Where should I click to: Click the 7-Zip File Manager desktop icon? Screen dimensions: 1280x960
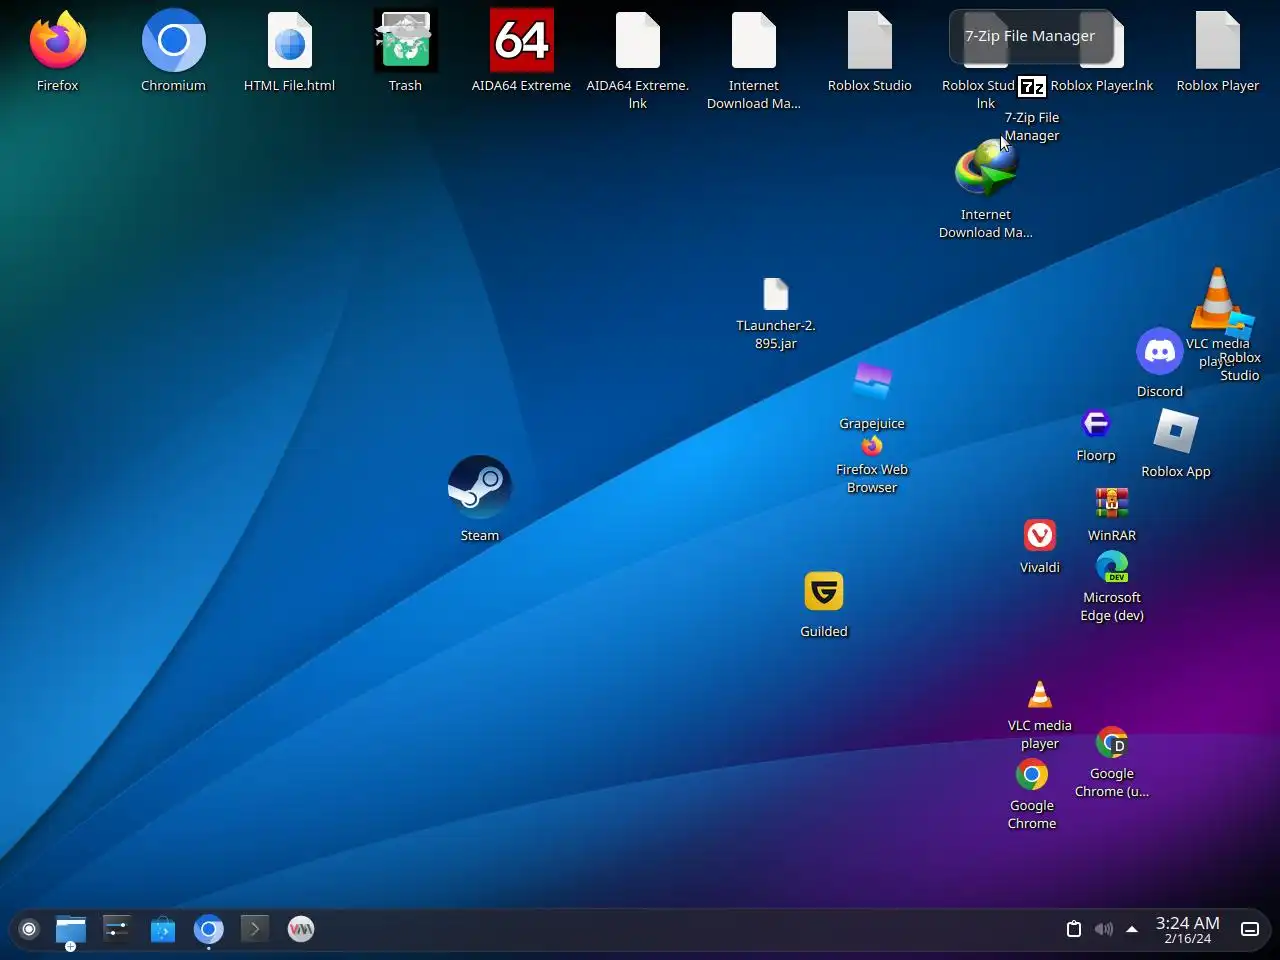tap(1032, 88)
